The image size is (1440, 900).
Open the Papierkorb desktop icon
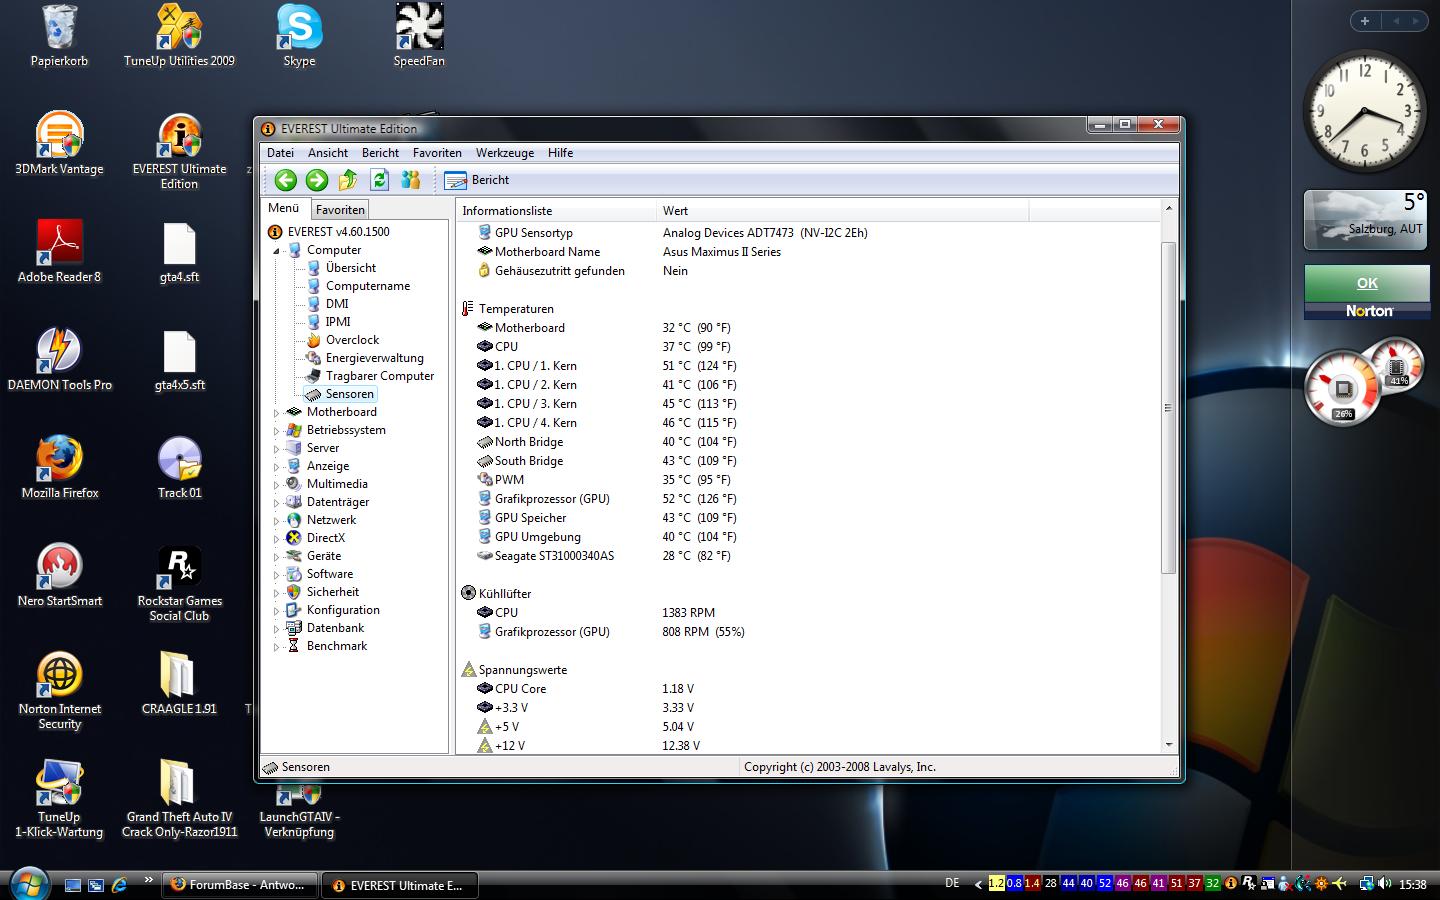59,37
